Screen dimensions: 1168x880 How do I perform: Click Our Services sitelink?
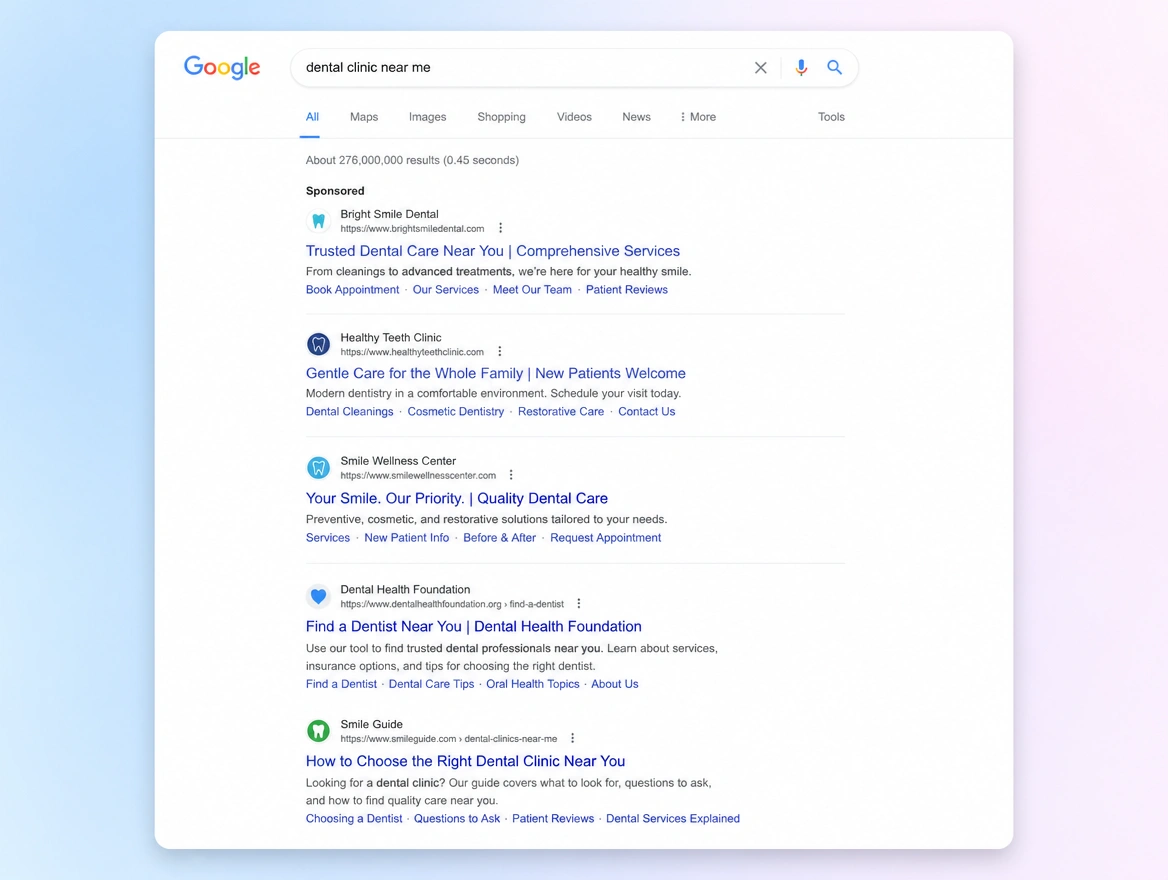click(445, 290)
